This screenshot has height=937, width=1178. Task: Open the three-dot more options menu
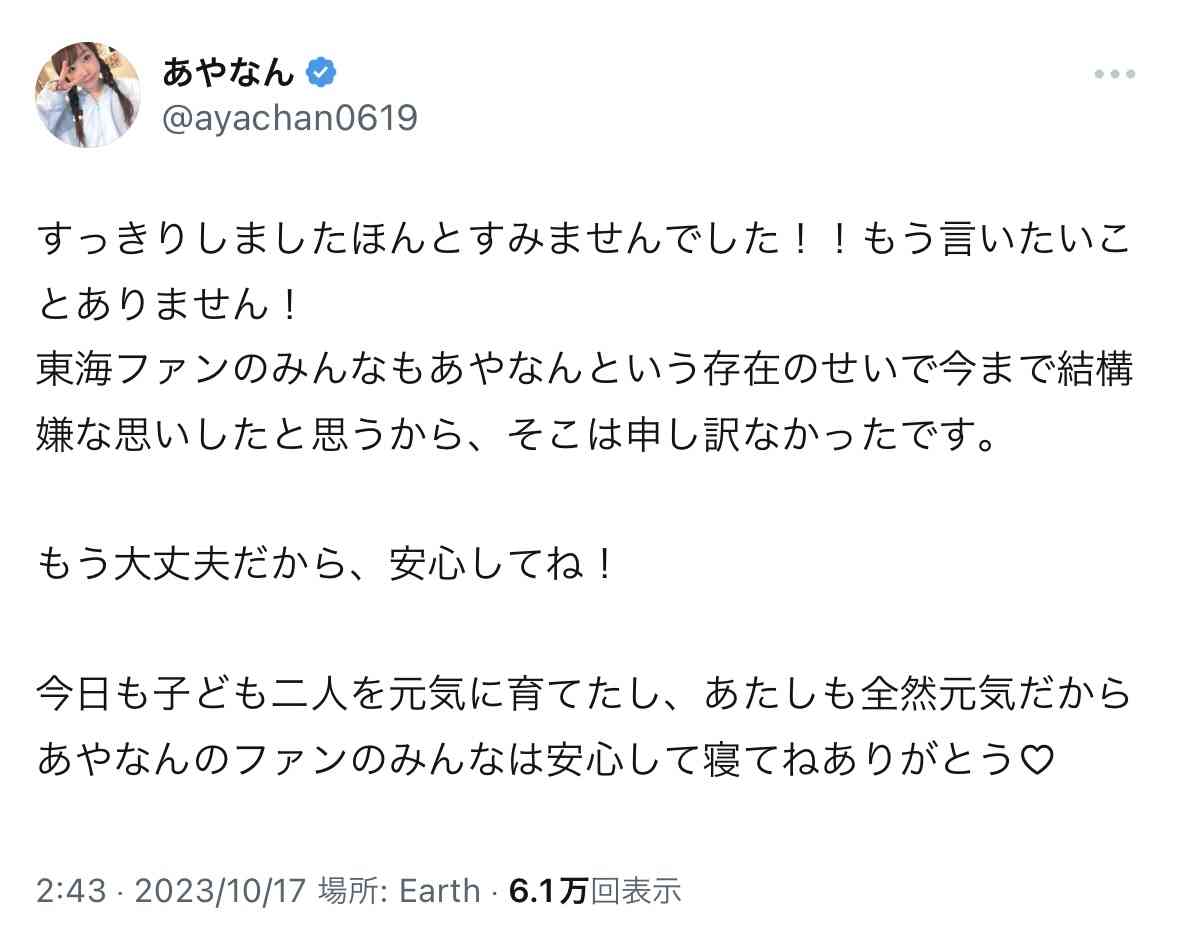[1115, 74]
